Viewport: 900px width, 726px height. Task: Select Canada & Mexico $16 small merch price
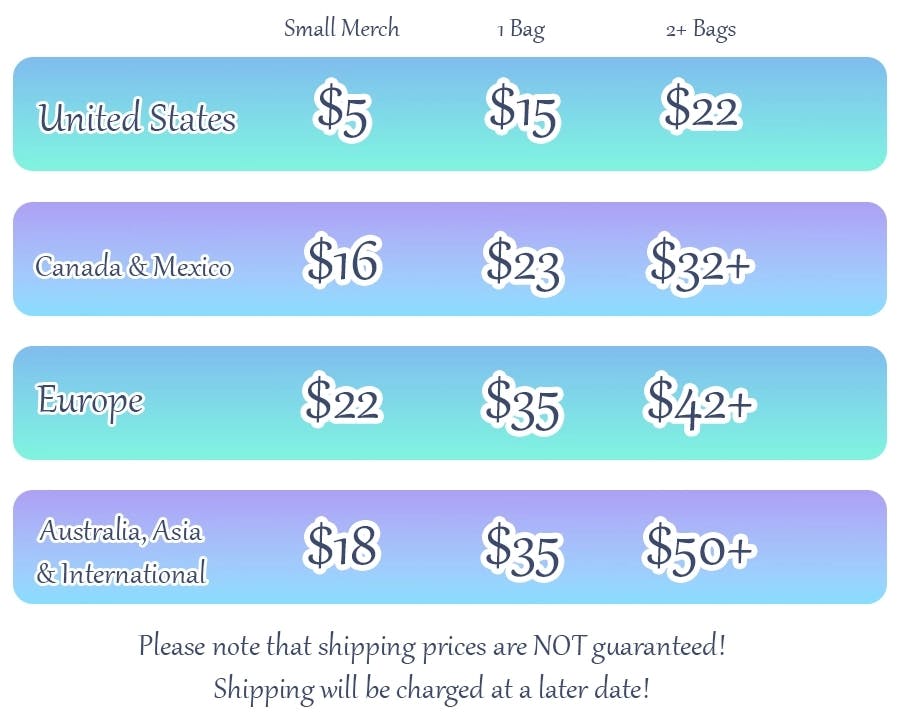(343, 261)
